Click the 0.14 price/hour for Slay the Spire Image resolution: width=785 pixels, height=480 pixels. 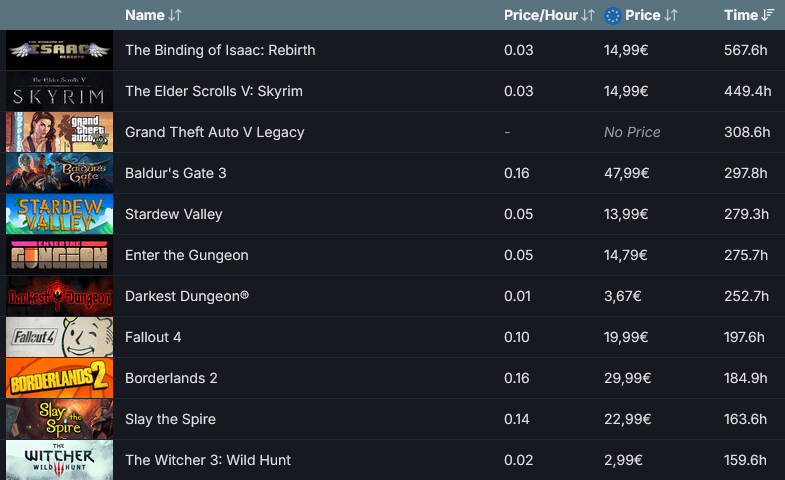[x=517, y=419]
